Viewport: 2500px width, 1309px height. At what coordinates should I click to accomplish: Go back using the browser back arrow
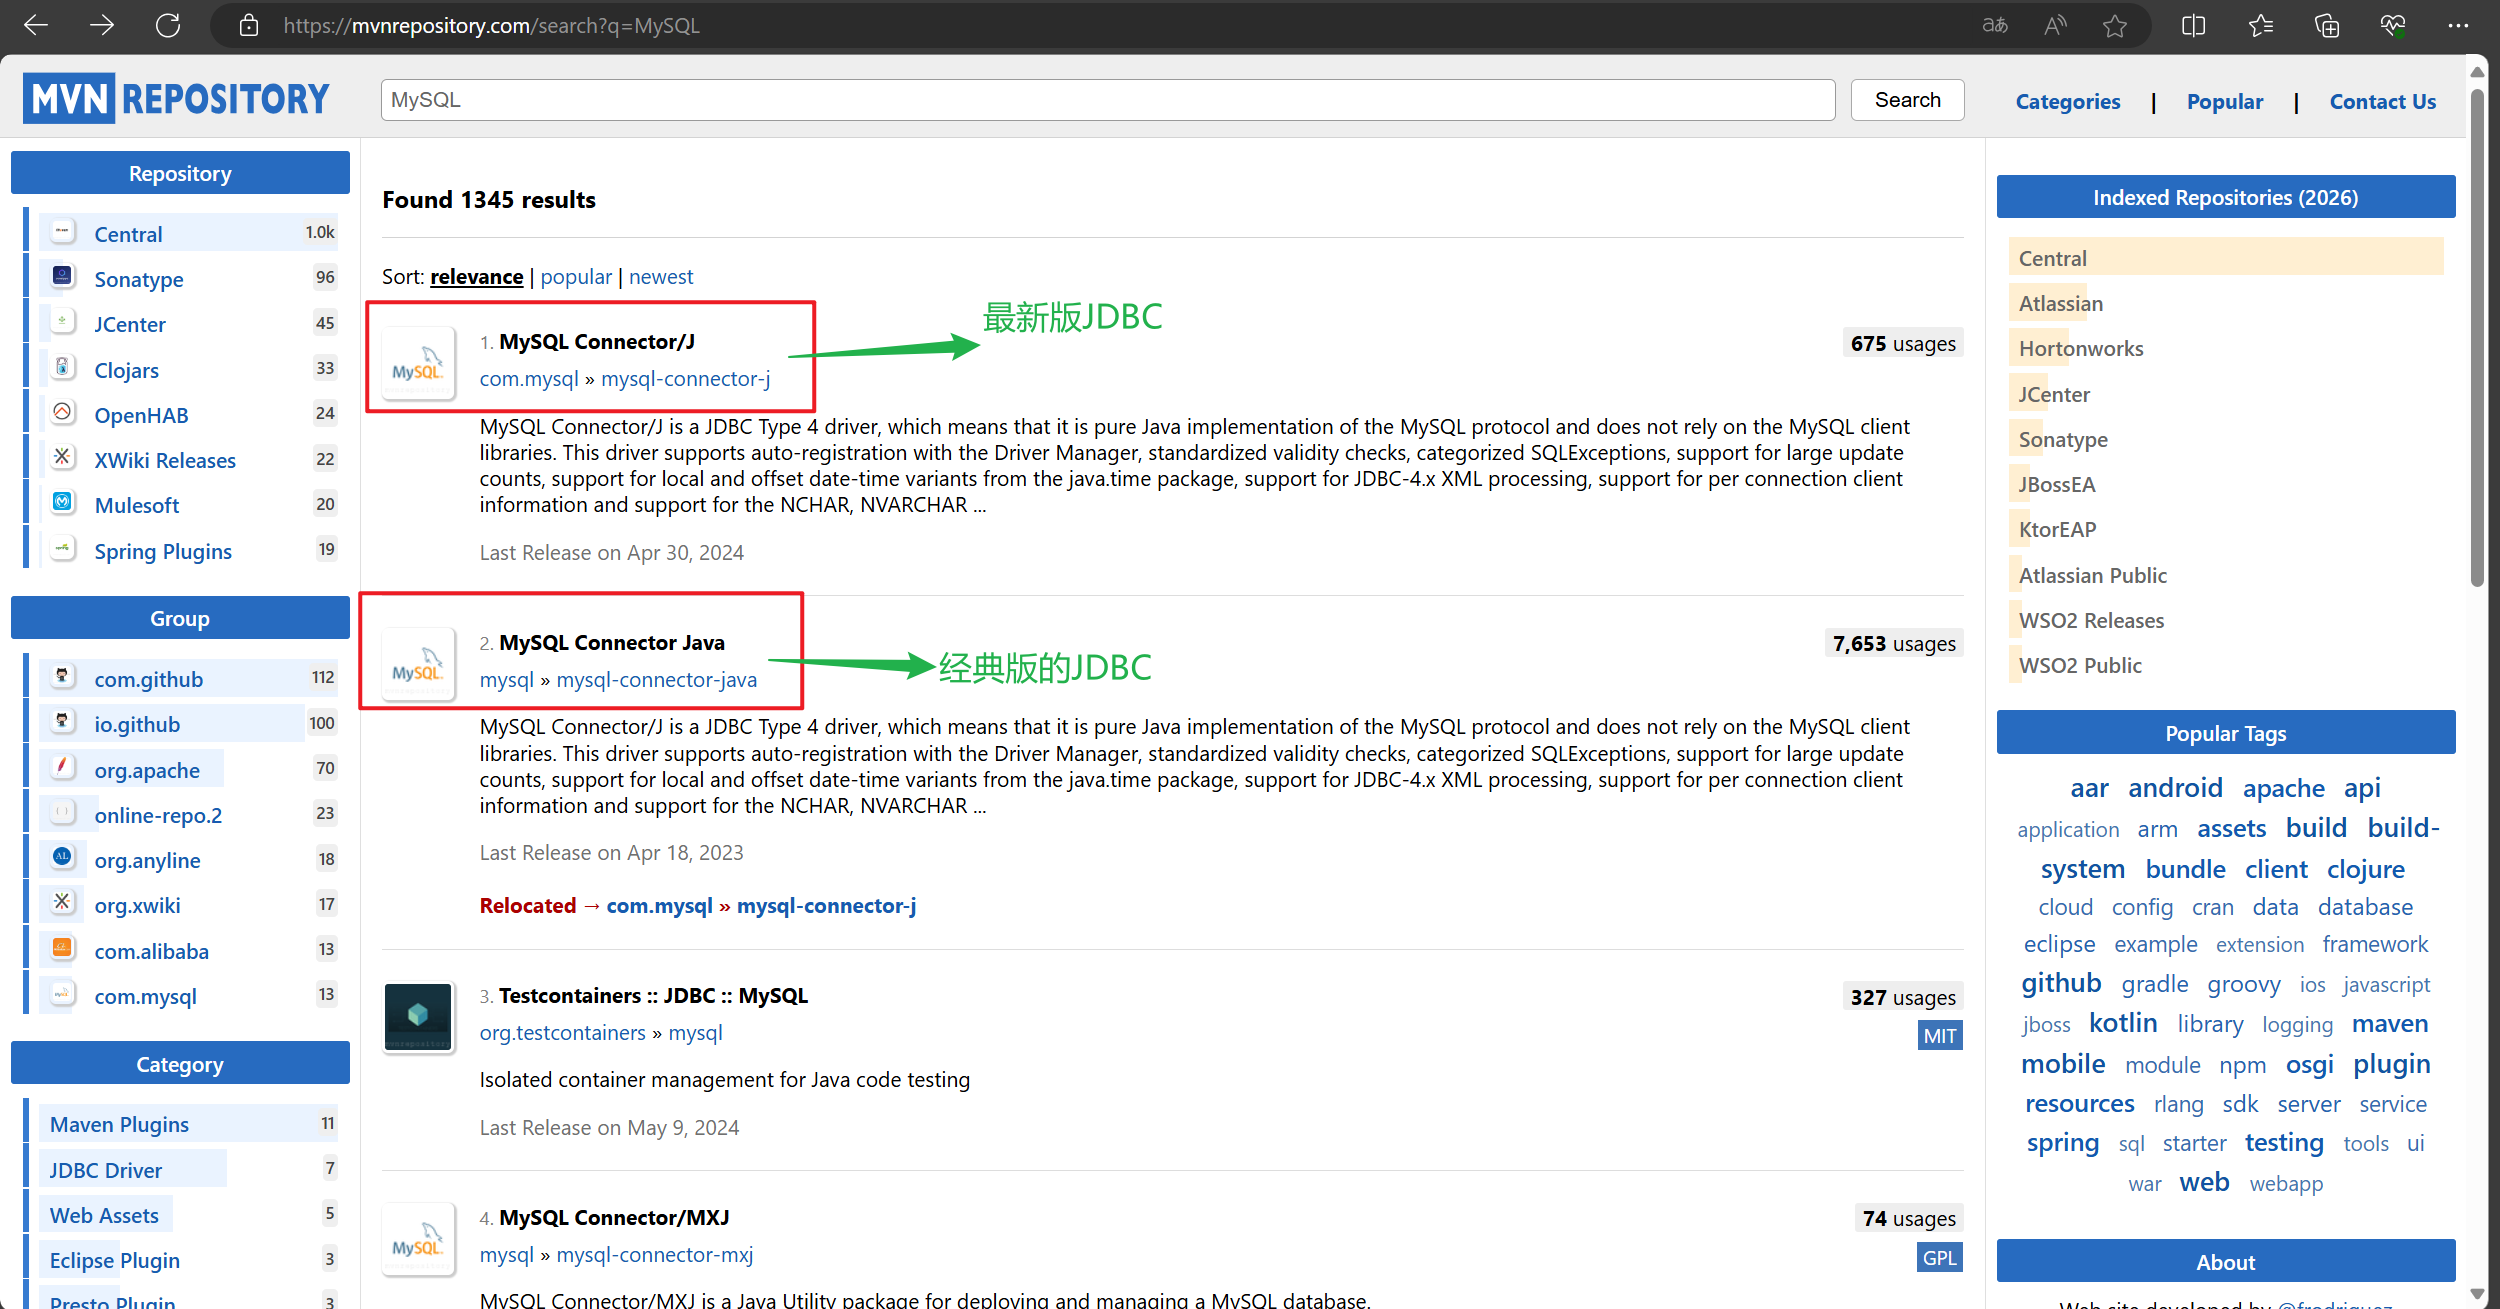point(36,25)
